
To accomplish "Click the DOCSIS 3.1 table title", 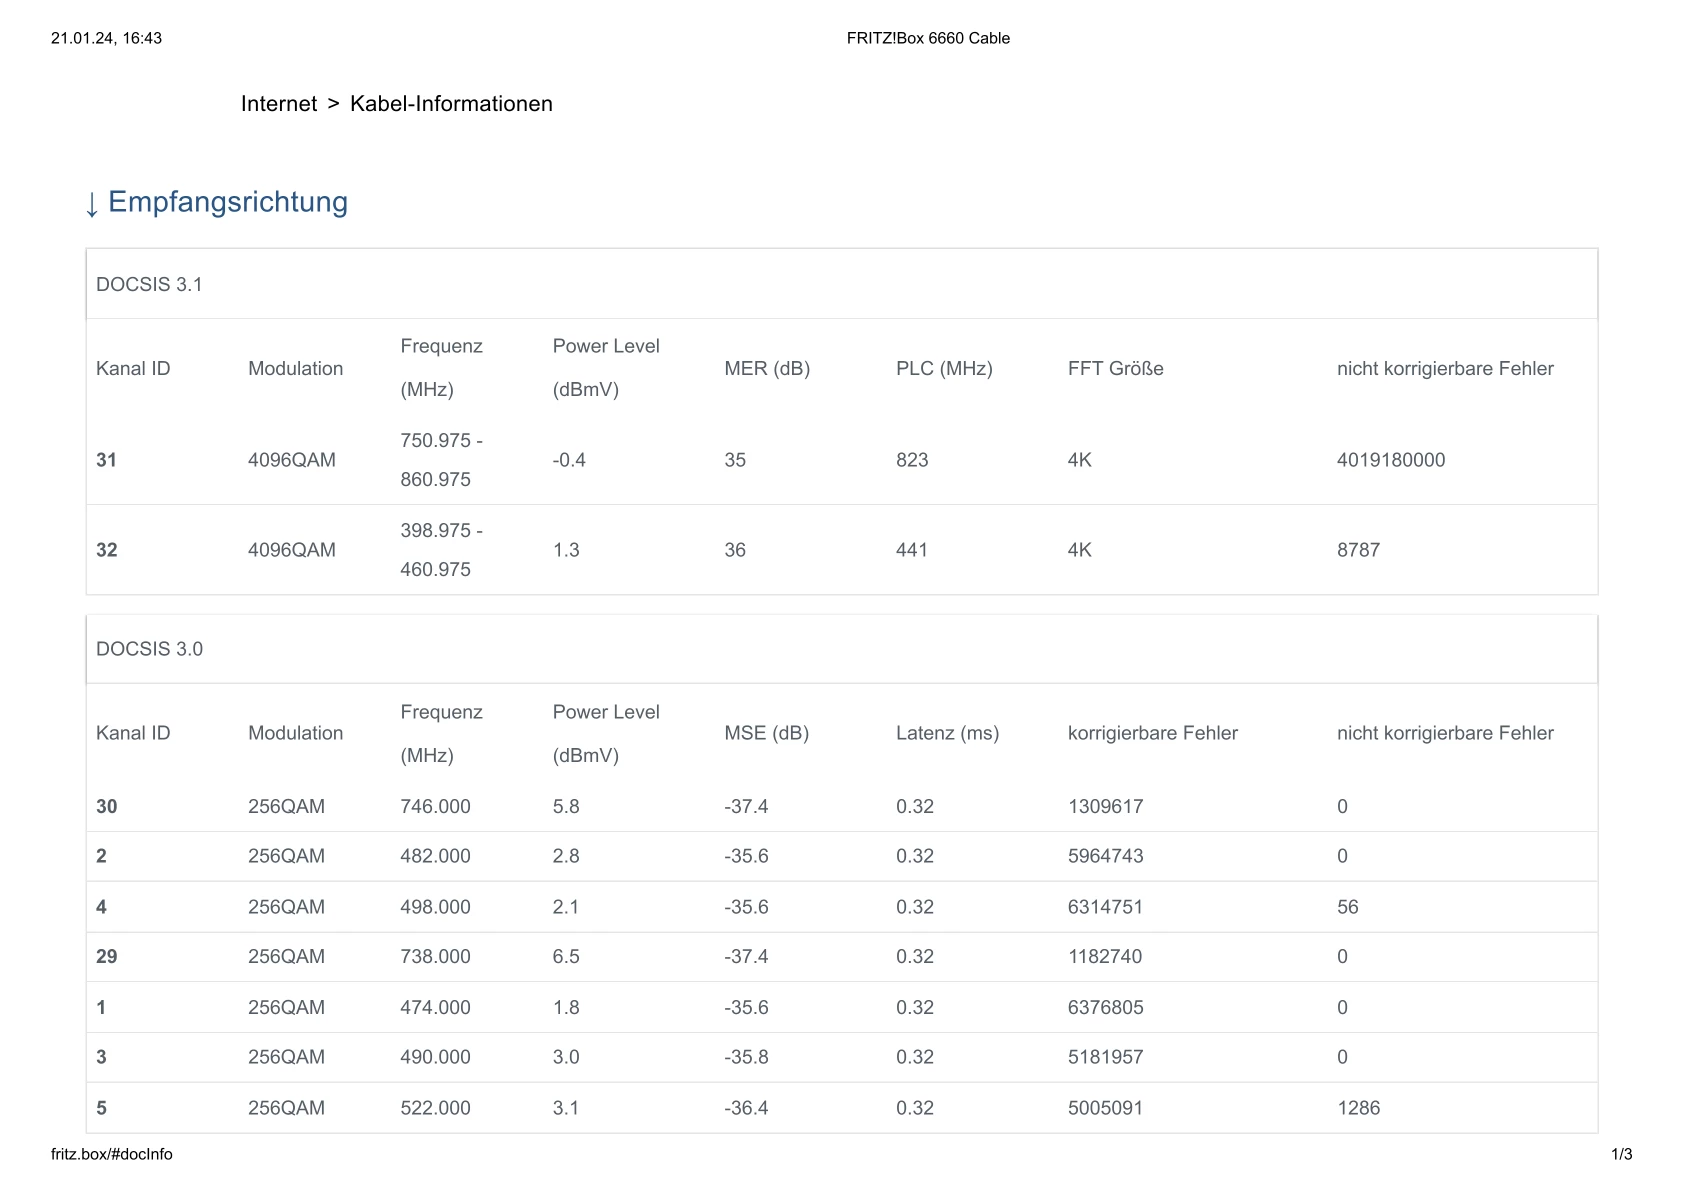I will 149,285.
